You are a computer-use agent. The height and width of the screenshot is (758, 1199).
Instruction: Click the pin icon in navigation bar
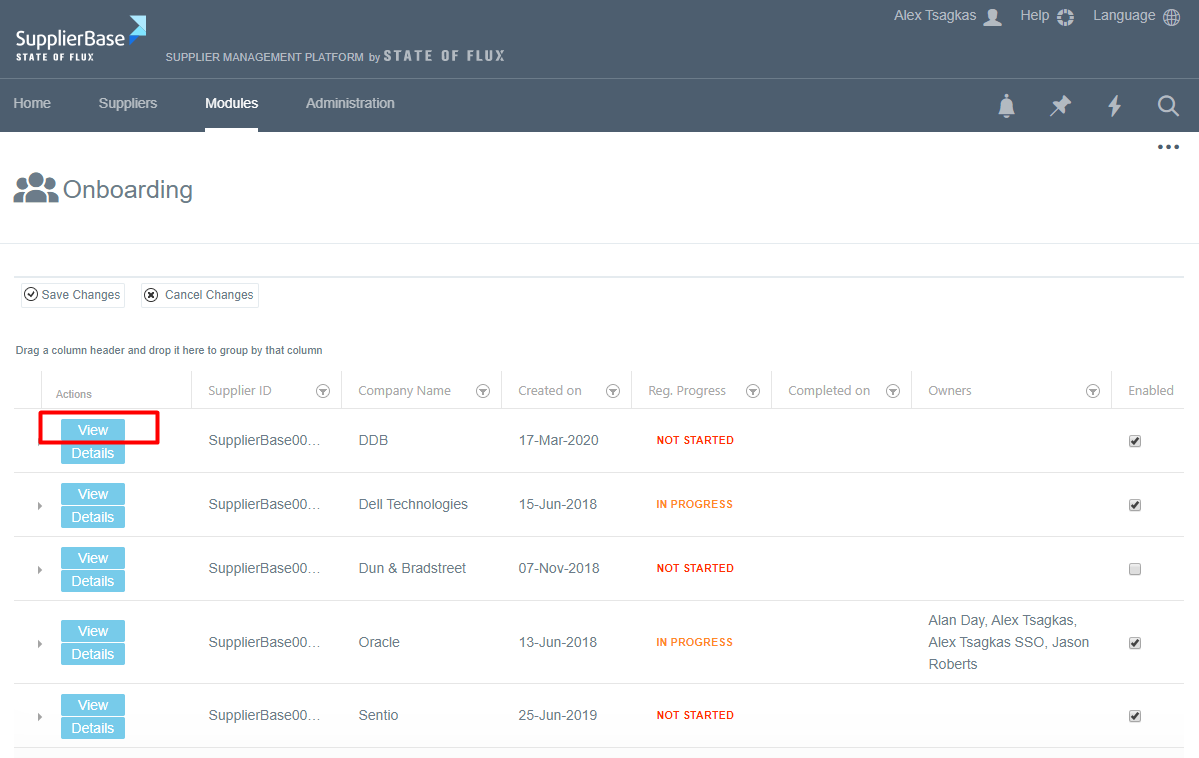tap(1060, 106)
